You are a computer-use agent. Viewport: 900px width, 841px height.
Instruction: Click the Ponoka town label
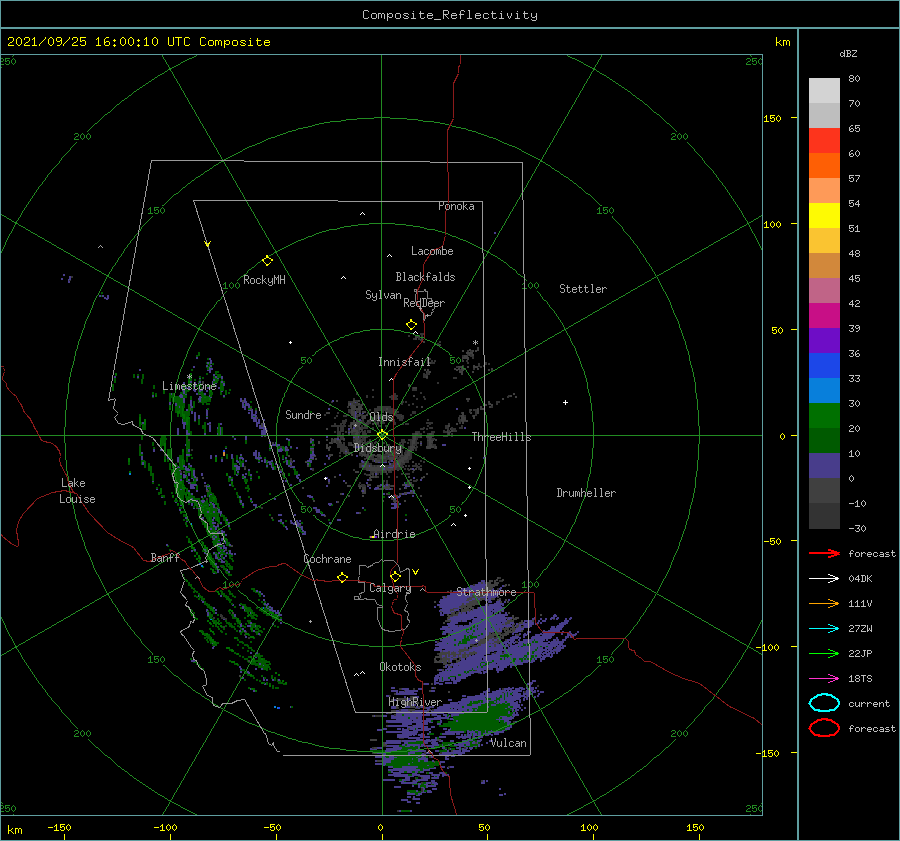tap(456, 206)
